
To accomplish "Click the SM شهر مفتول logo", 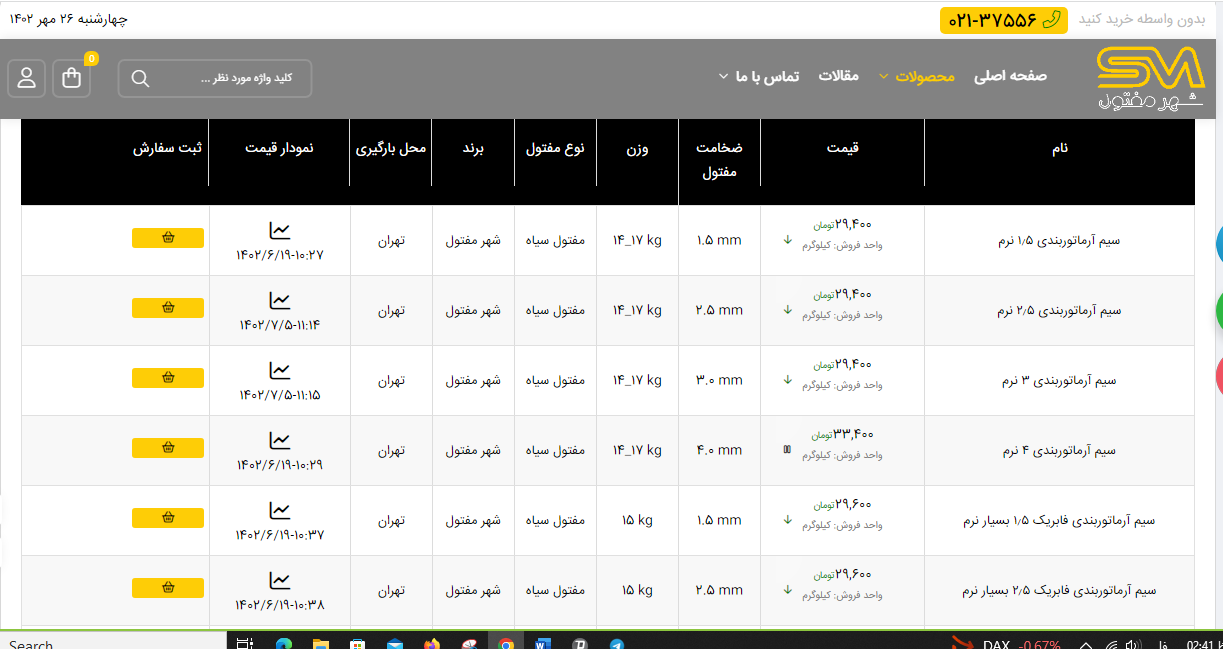I will [1150, 79].
